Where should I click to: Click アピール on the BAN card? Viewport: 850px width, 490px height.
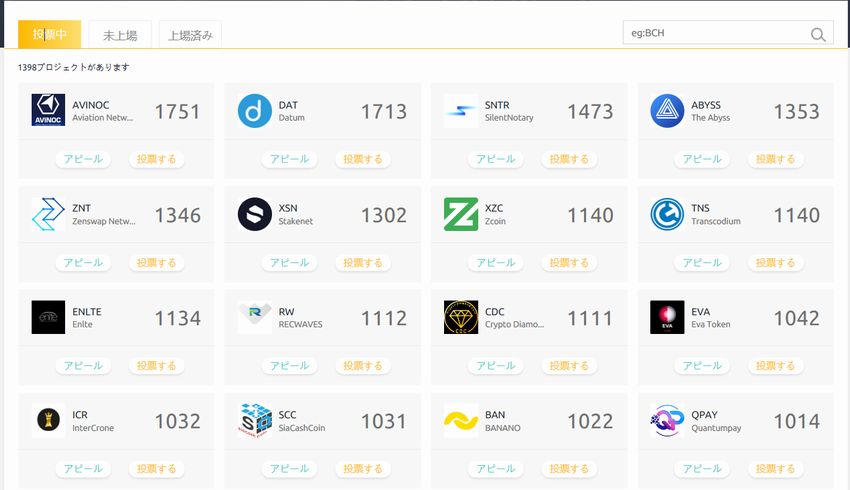[x=495, y=468]
